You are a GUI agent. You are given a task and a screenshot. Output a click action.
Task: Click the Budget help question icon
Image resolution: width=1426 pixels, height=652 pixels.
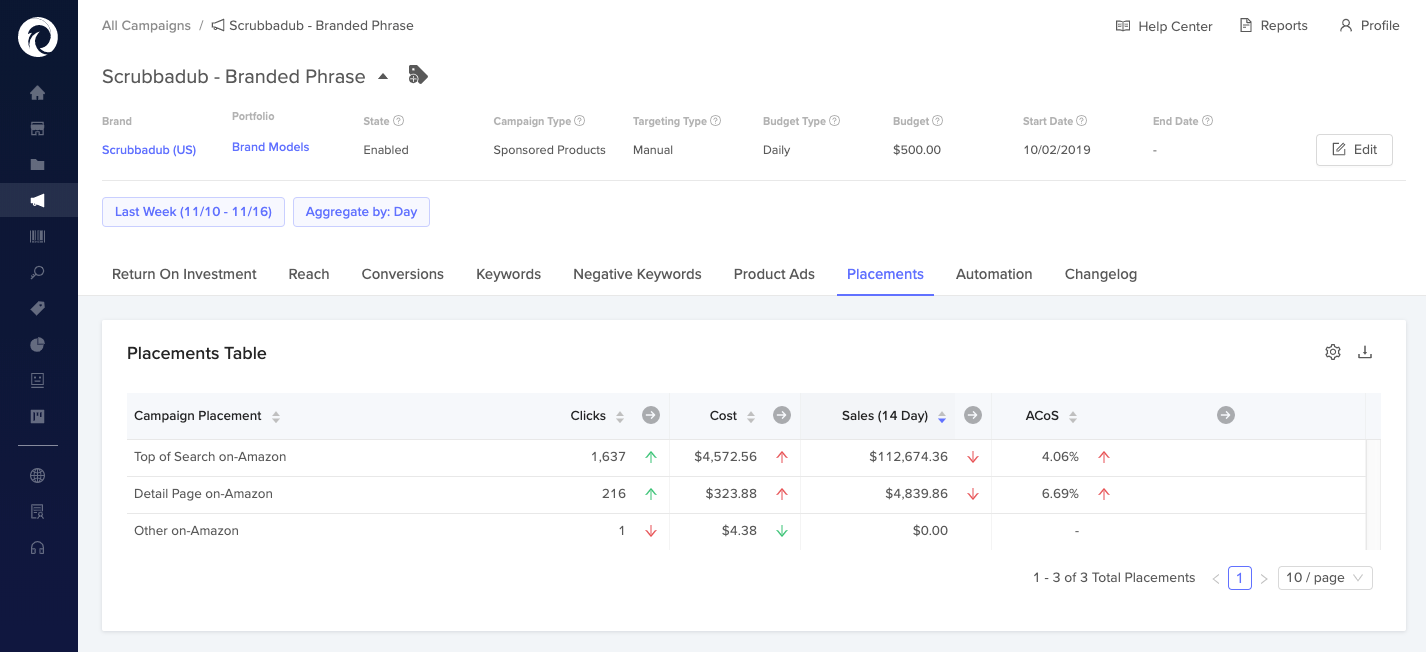click(x=938, y=121)
